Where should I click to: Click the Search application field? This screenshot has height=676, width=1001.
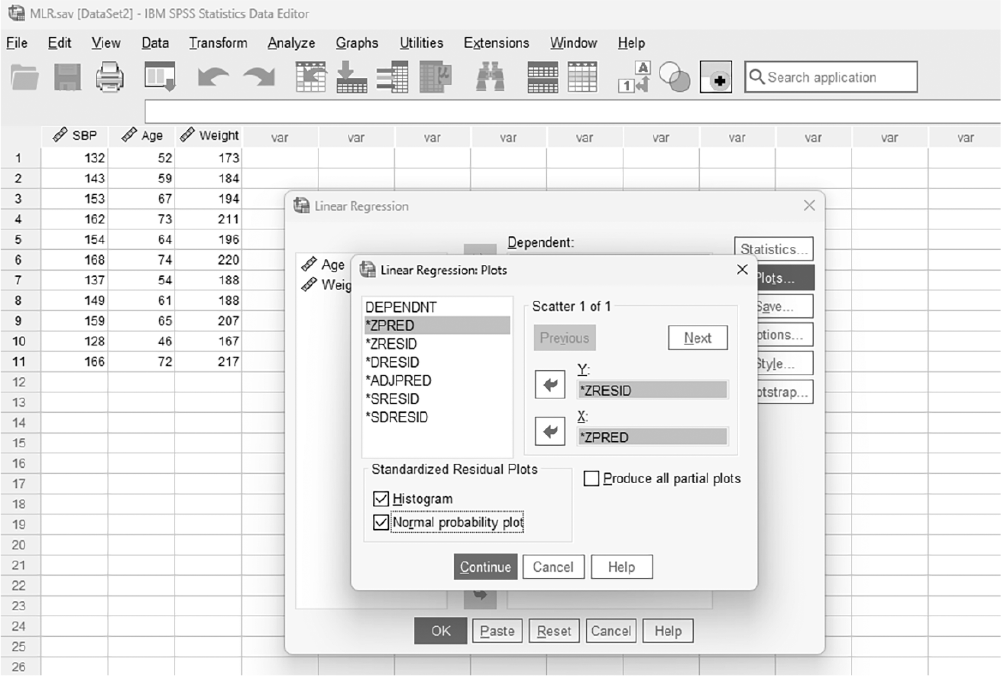(831, 77)
